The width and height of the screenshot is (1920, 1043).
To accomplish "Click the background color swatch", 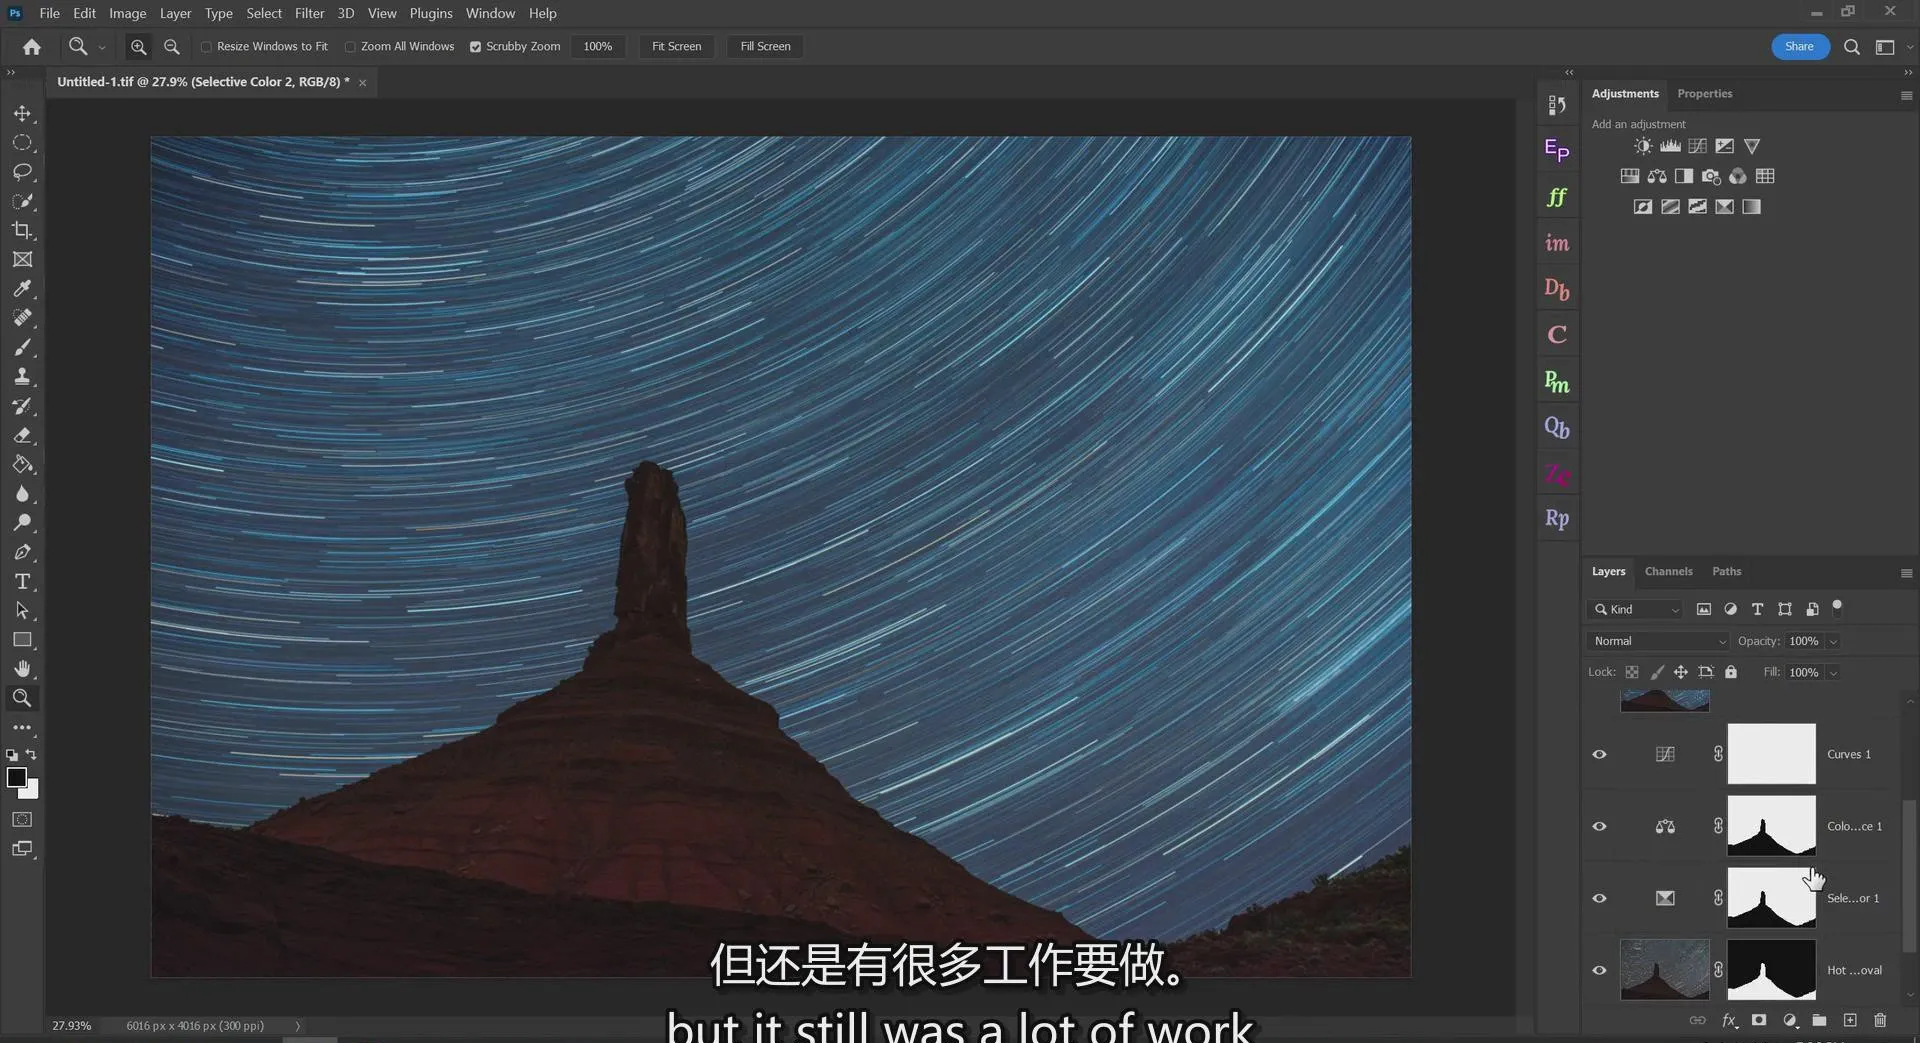I will click(x=31, y=791).
